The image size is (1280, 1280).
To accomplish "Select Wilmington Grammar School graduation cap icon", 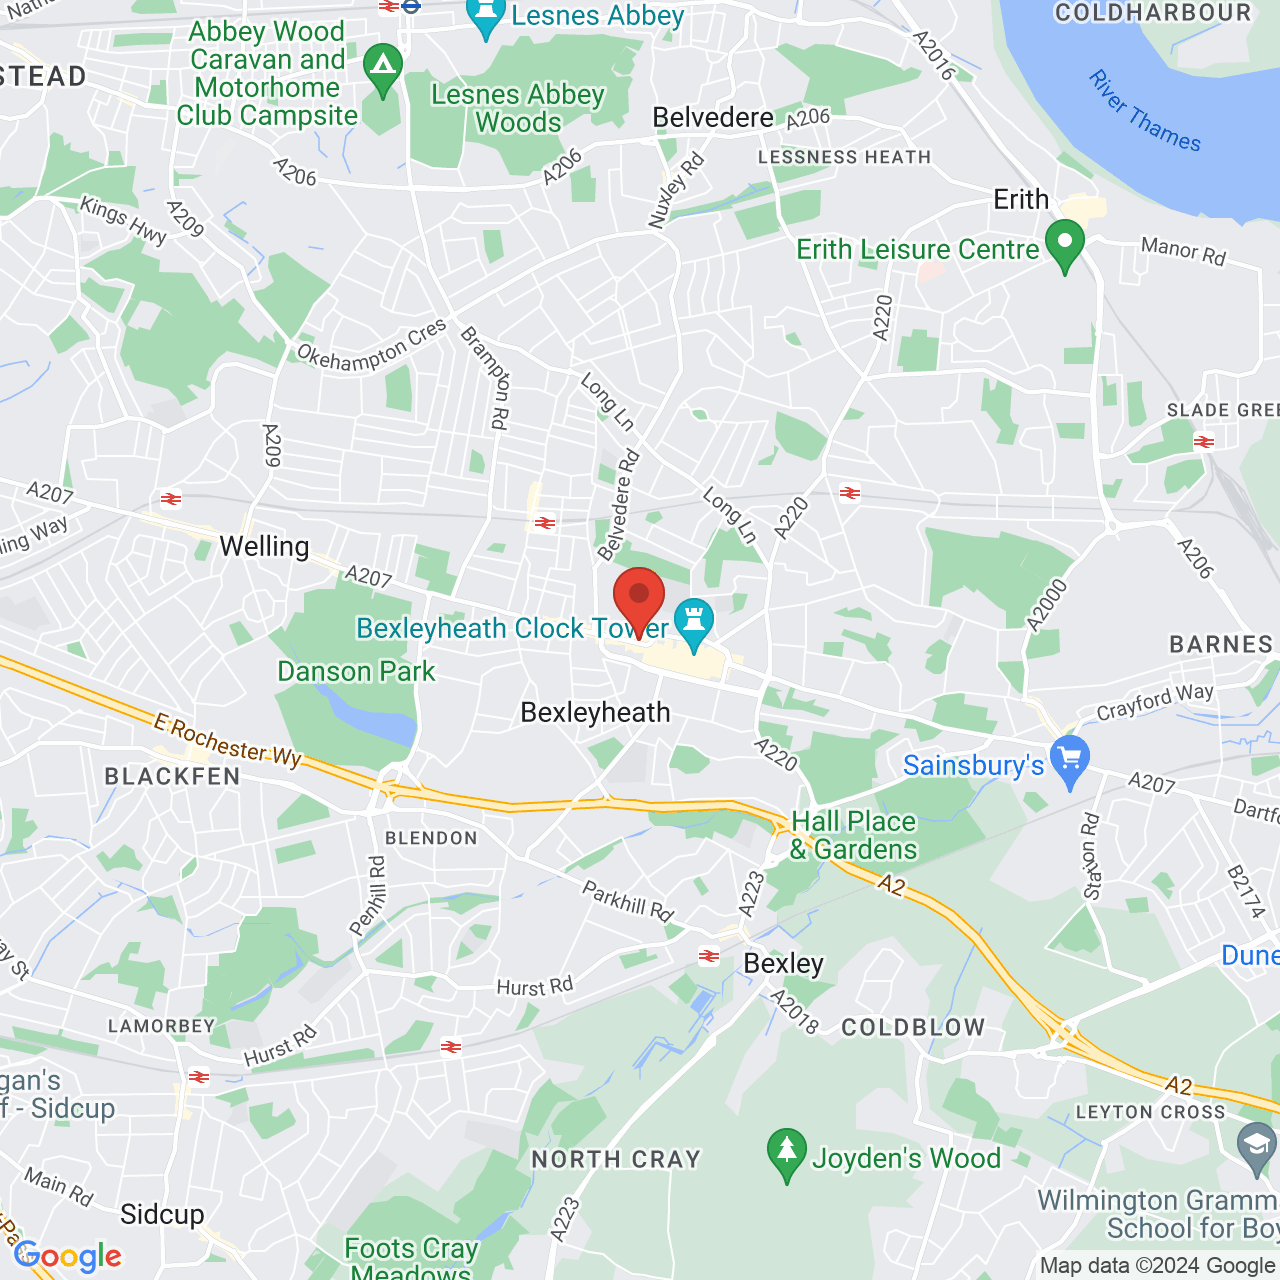I will (x=1256, y=1150).
